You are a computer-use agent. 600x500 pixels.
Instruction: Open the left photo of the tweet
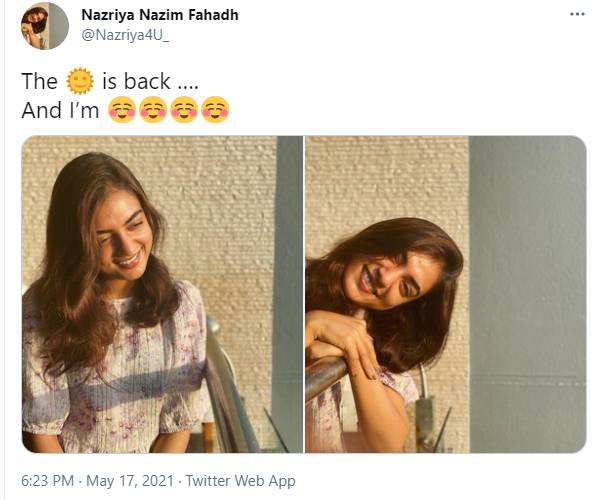point(162,294)
